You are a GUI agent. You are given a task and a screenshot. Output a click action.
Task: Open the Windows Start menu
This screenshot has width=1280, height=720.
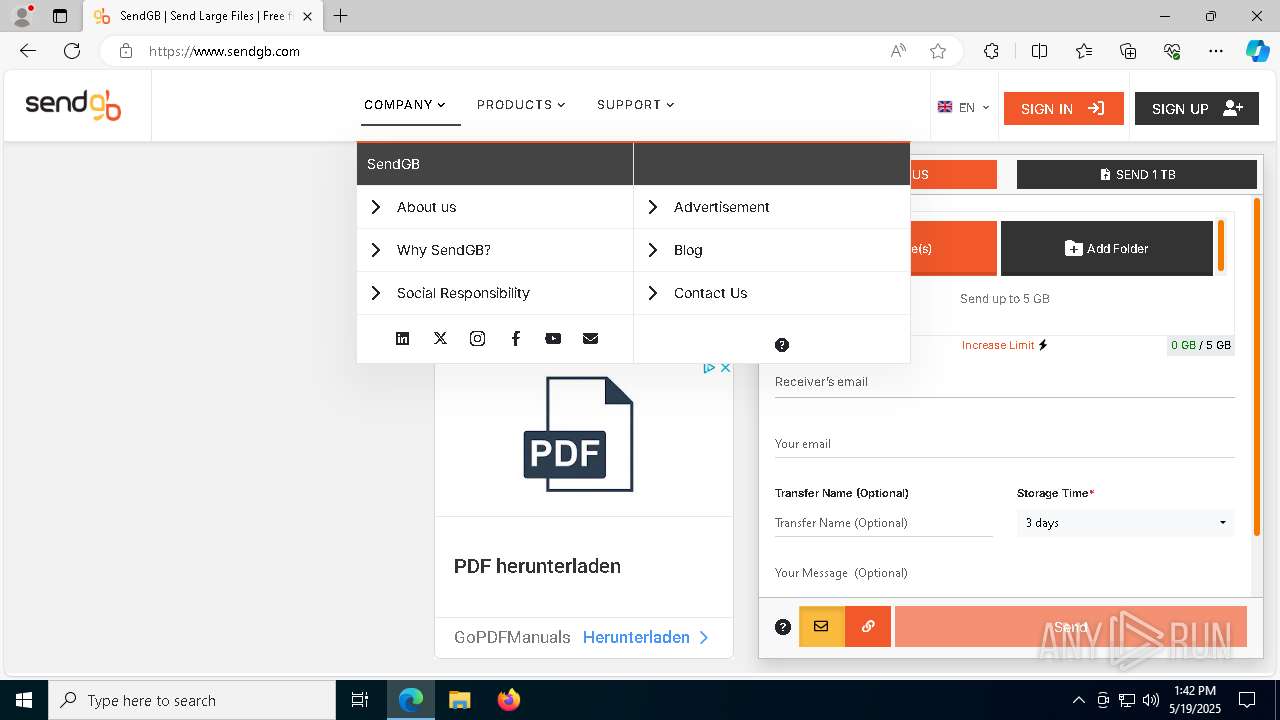24,700
